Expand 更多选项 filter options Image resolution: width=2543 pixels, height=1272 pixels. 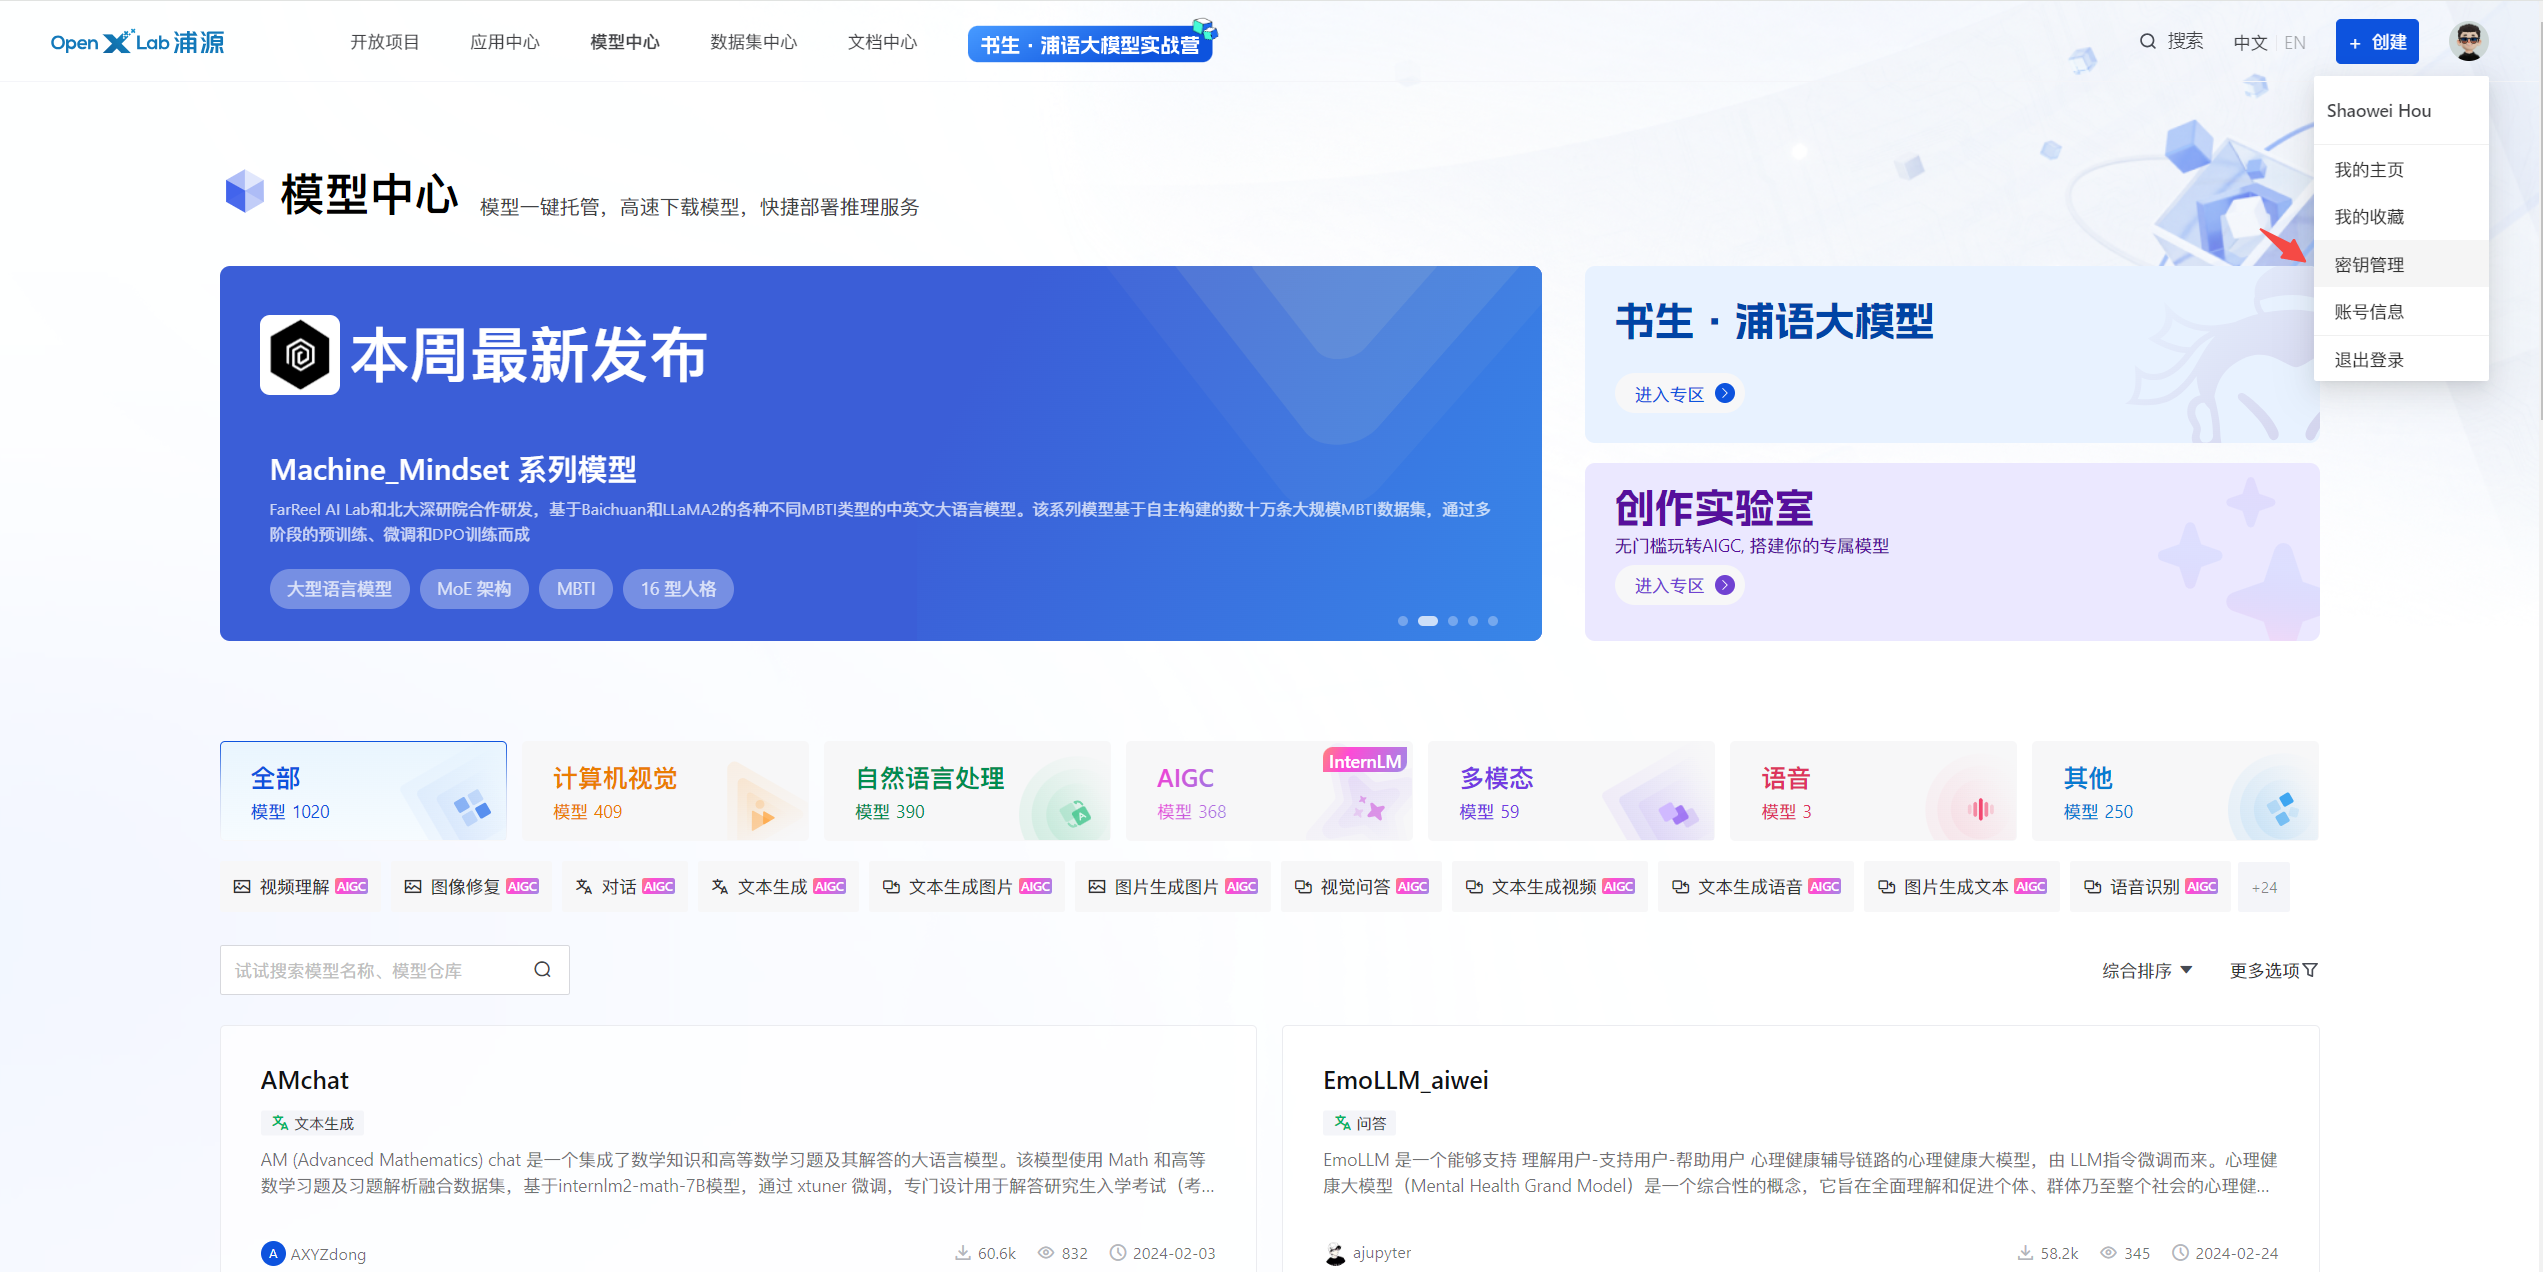click(x=2273, y=970)
